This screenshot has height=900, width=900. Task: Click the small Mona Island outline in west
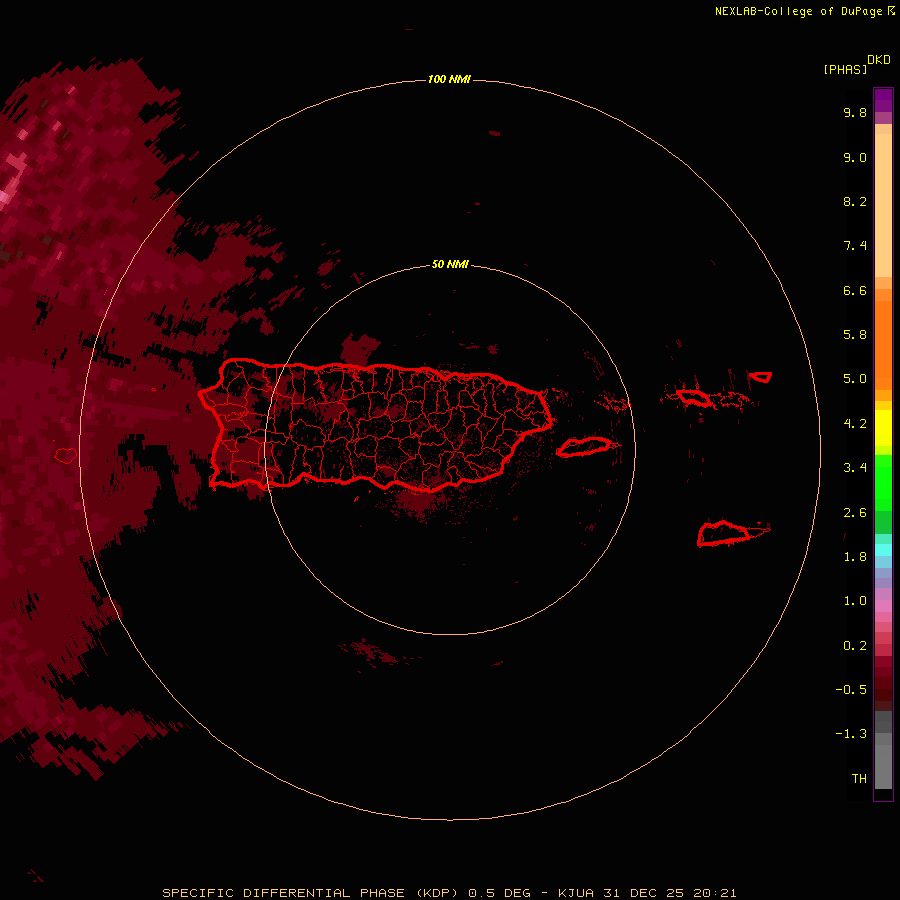pos(66,456)
